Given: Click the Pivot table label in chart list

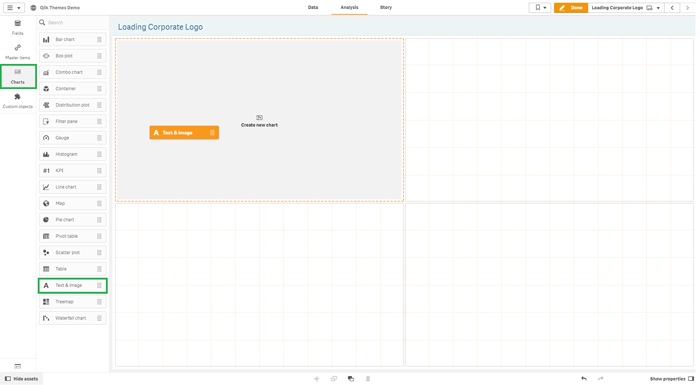Looking at the screenshot, I should tap(66, 236).
